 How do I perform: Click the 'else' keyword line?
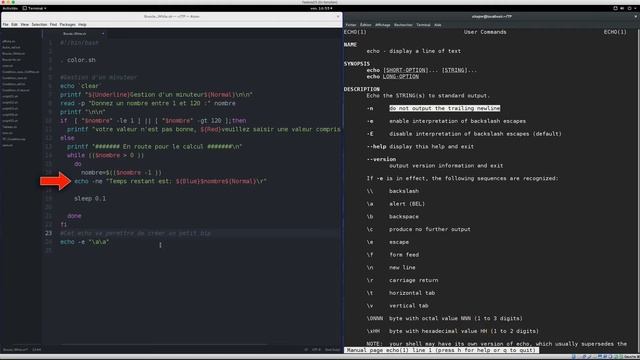tap(67, 138)
